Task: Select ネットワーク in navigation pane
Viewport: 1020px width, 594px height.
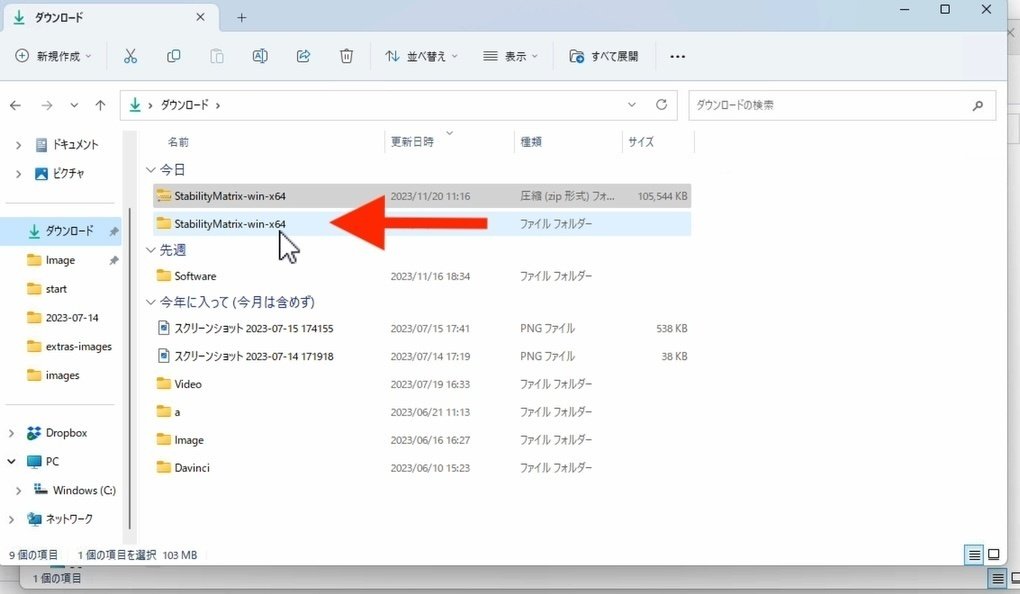Action: coord(60,519)
